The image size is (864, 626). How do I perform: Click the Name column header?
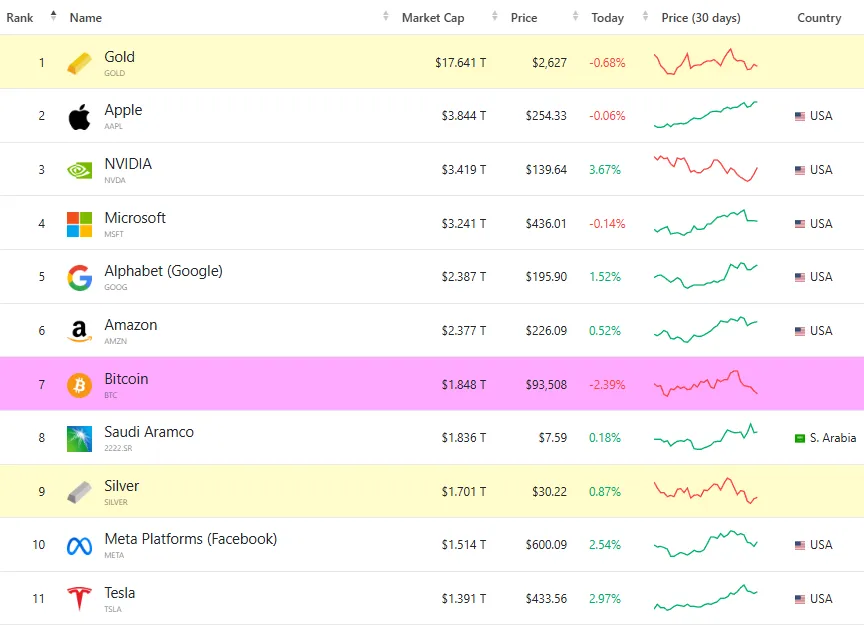tap(85, 18)
